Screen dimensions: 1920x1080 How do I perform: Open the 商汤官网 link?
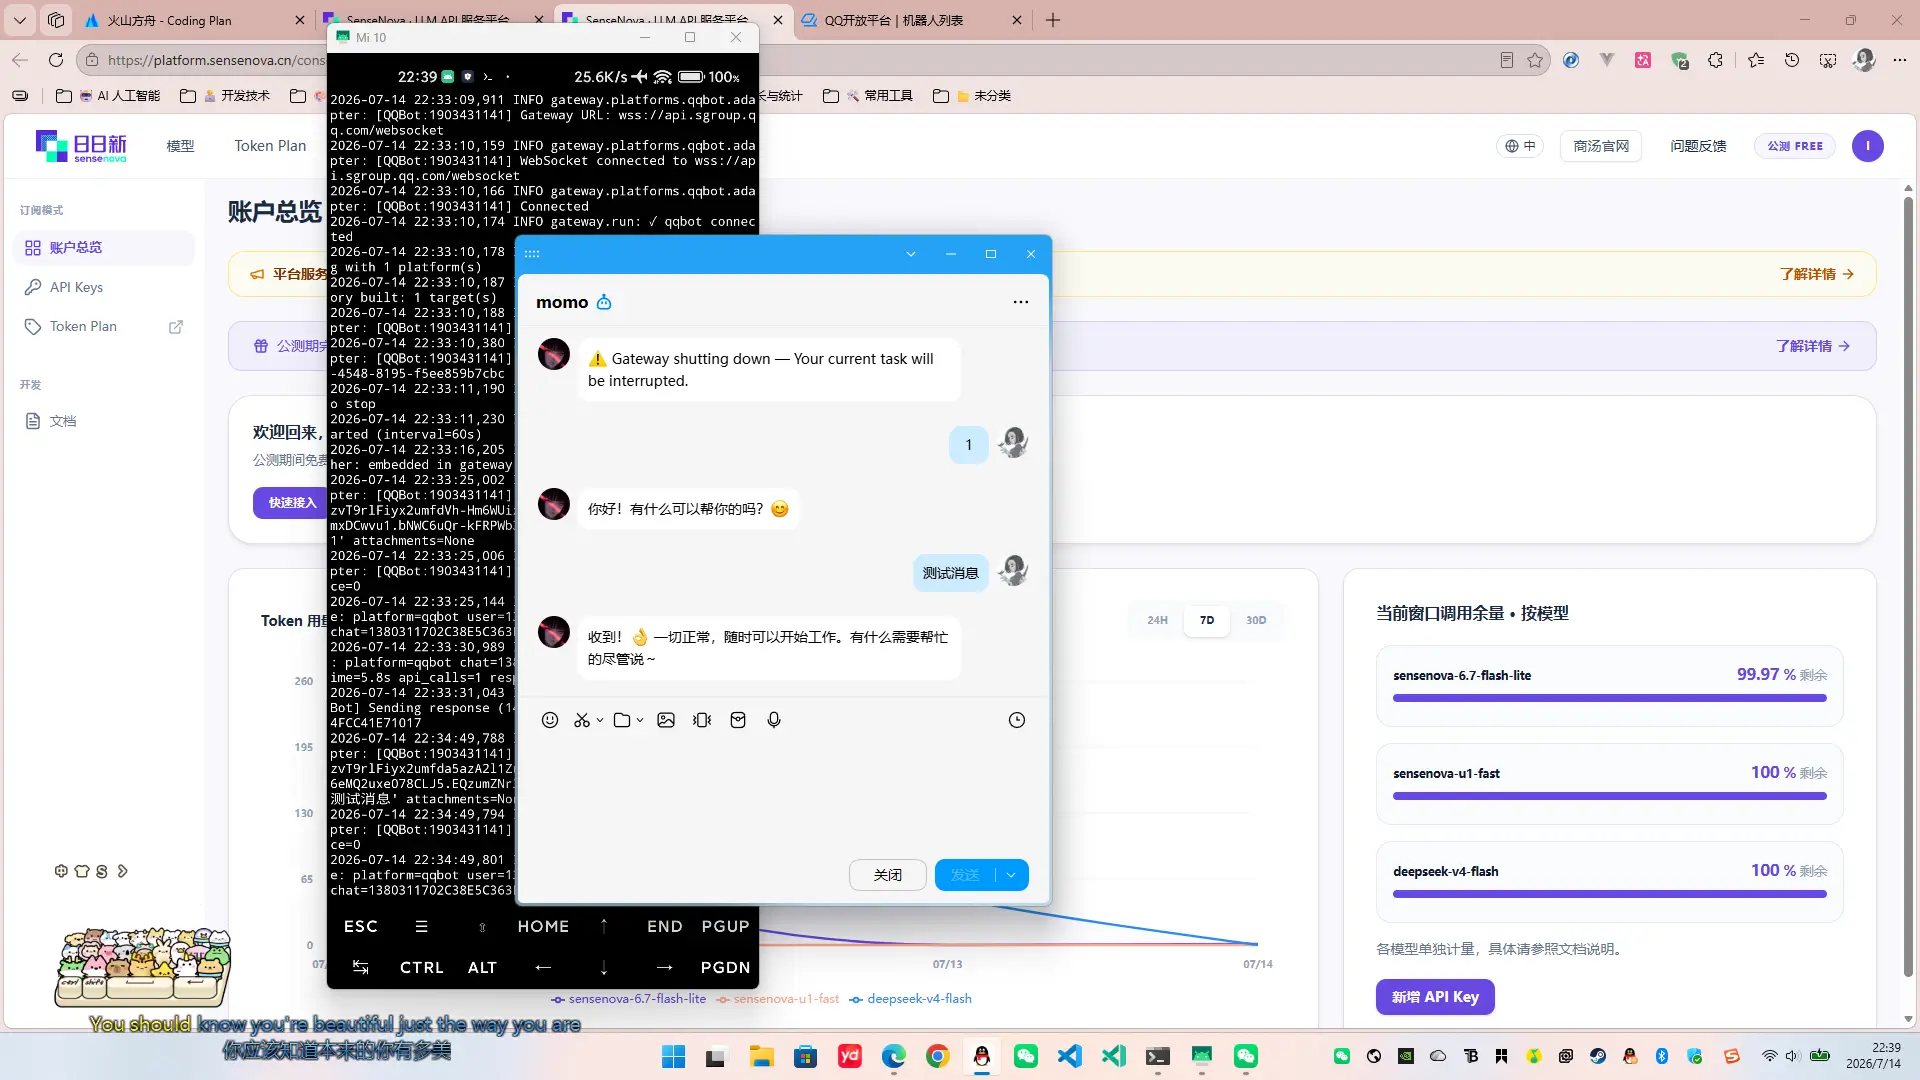(1601, 146)
